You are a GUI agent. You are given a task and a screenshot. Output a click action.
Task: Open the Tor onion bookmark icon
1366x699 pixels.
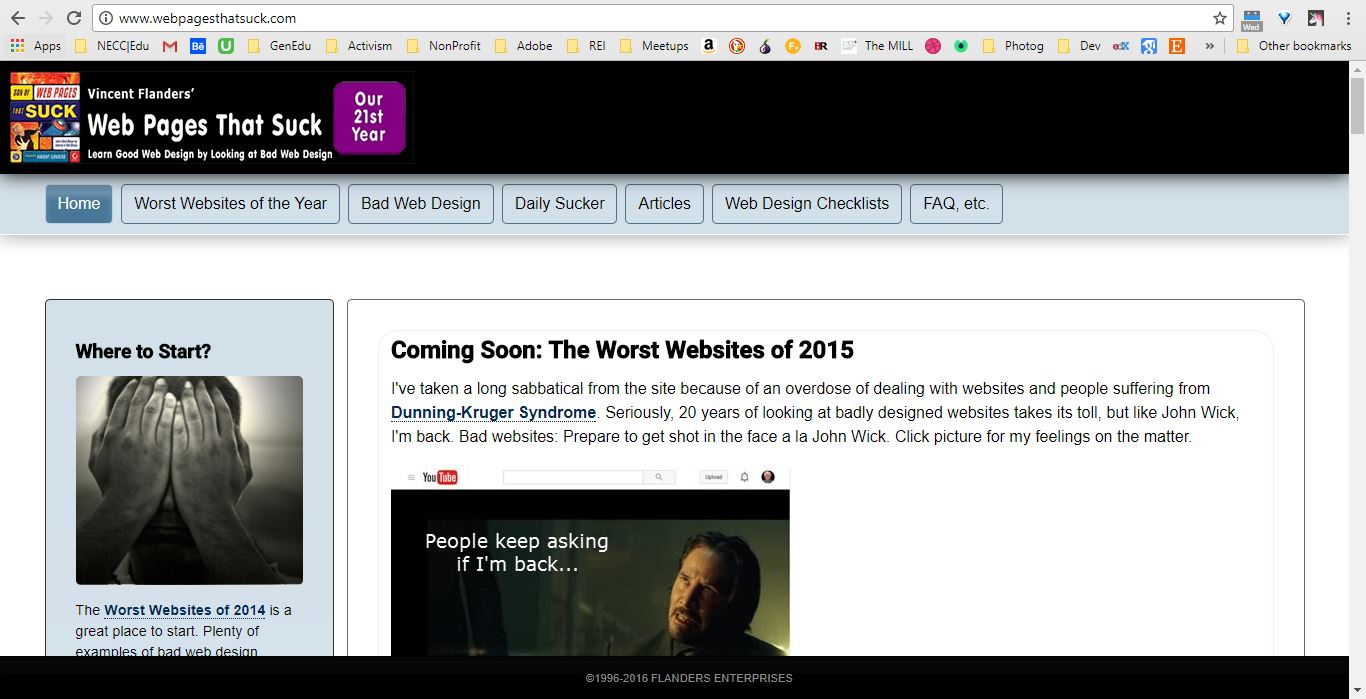765,45
